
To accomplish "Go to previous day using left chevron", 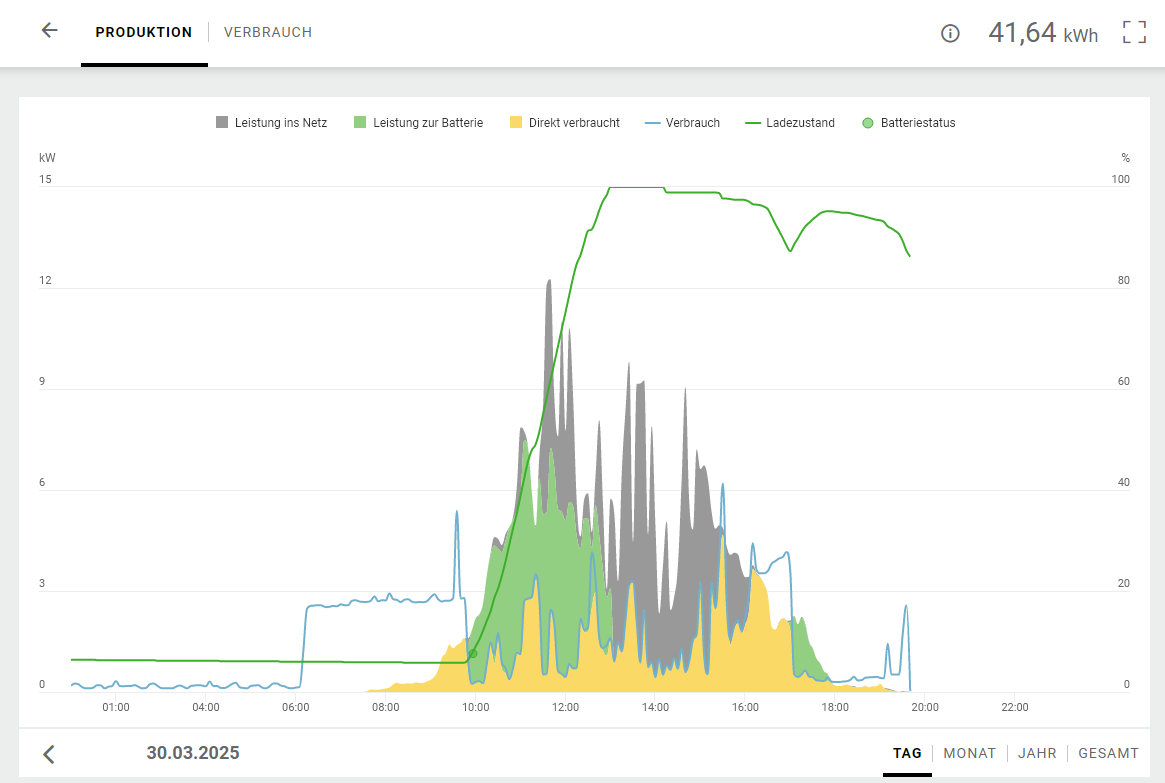I will pyautogui.click(x=48, y=754).
